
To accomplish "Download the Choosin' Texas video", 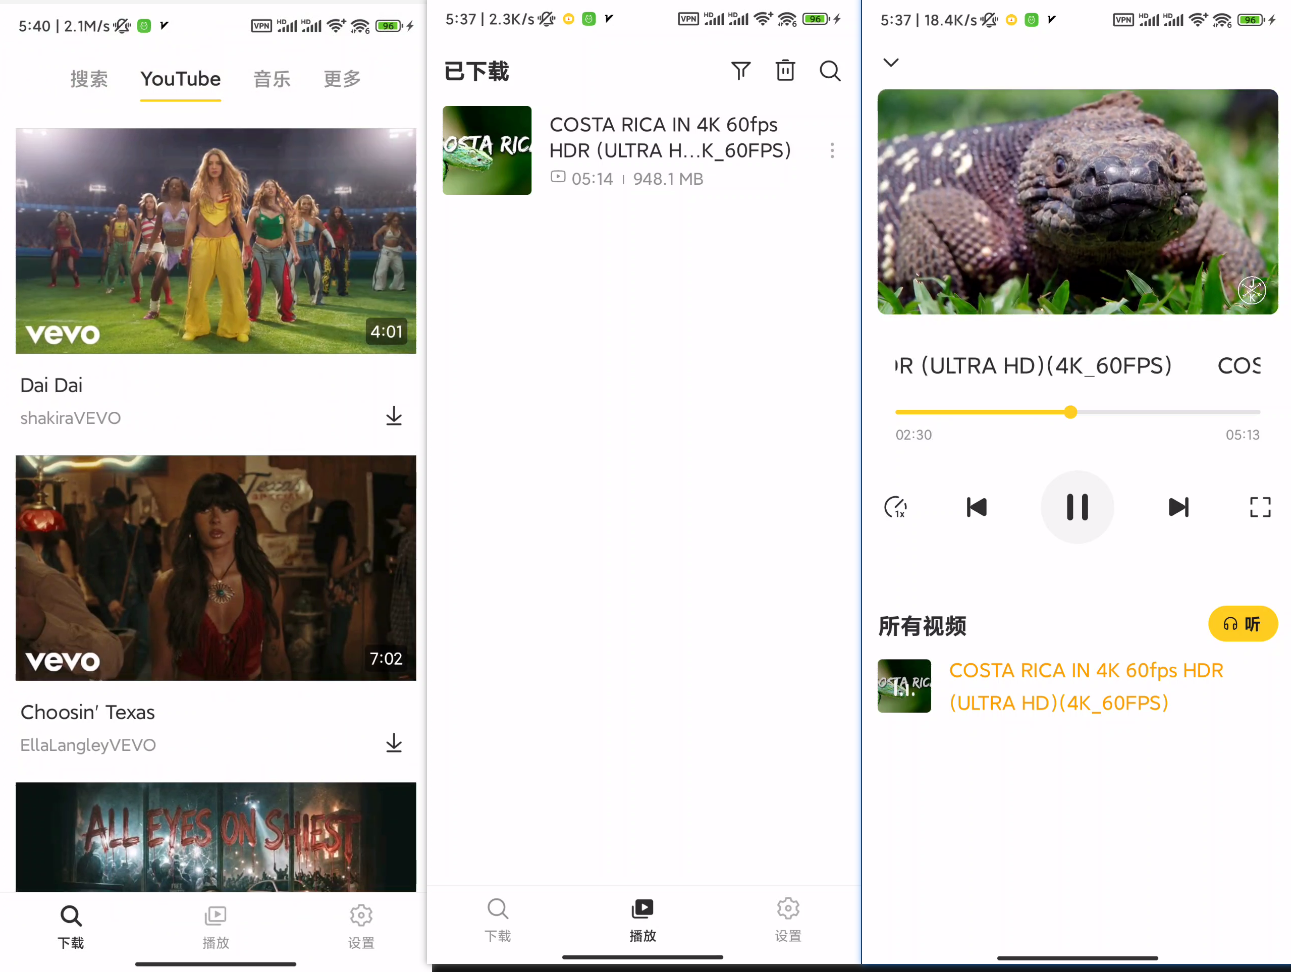I will 394,743.
